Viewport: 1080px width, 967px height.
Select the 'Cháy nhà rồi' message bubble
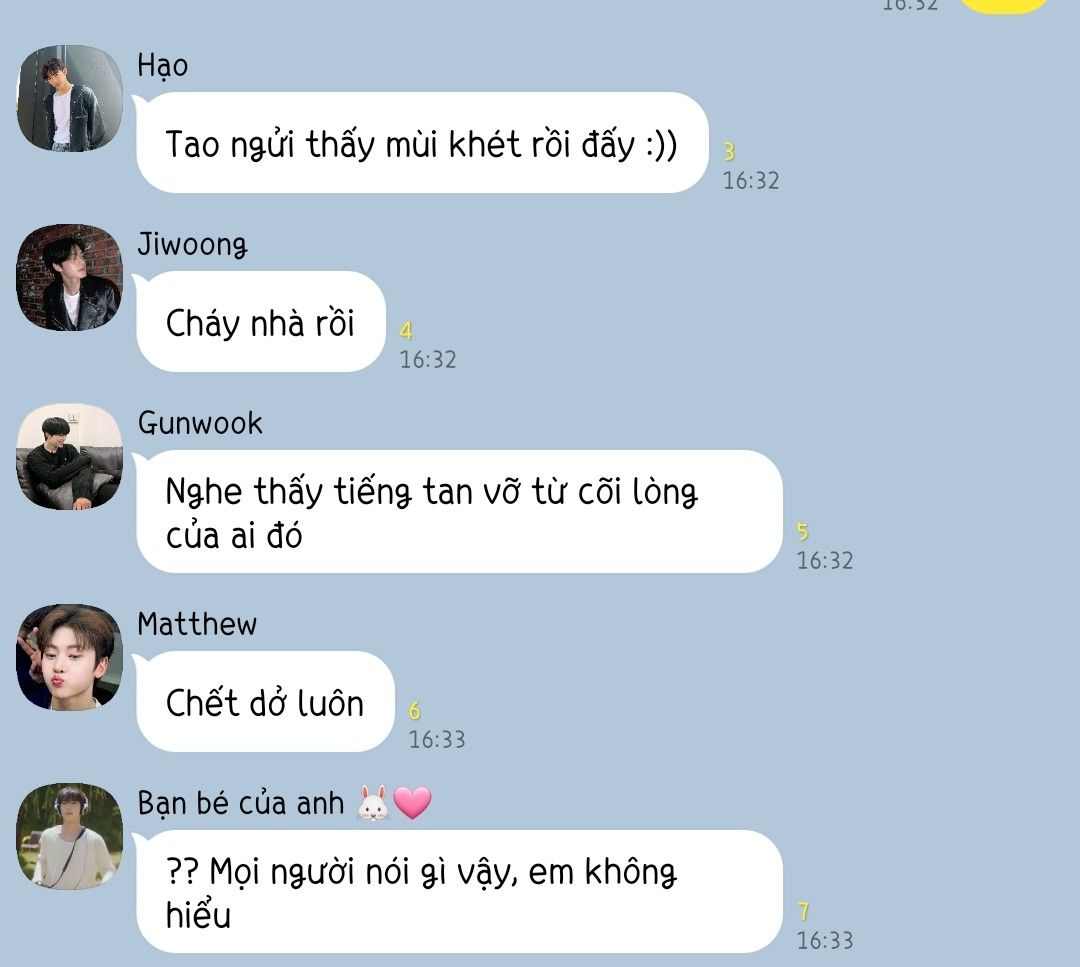[x=260, y=322]
